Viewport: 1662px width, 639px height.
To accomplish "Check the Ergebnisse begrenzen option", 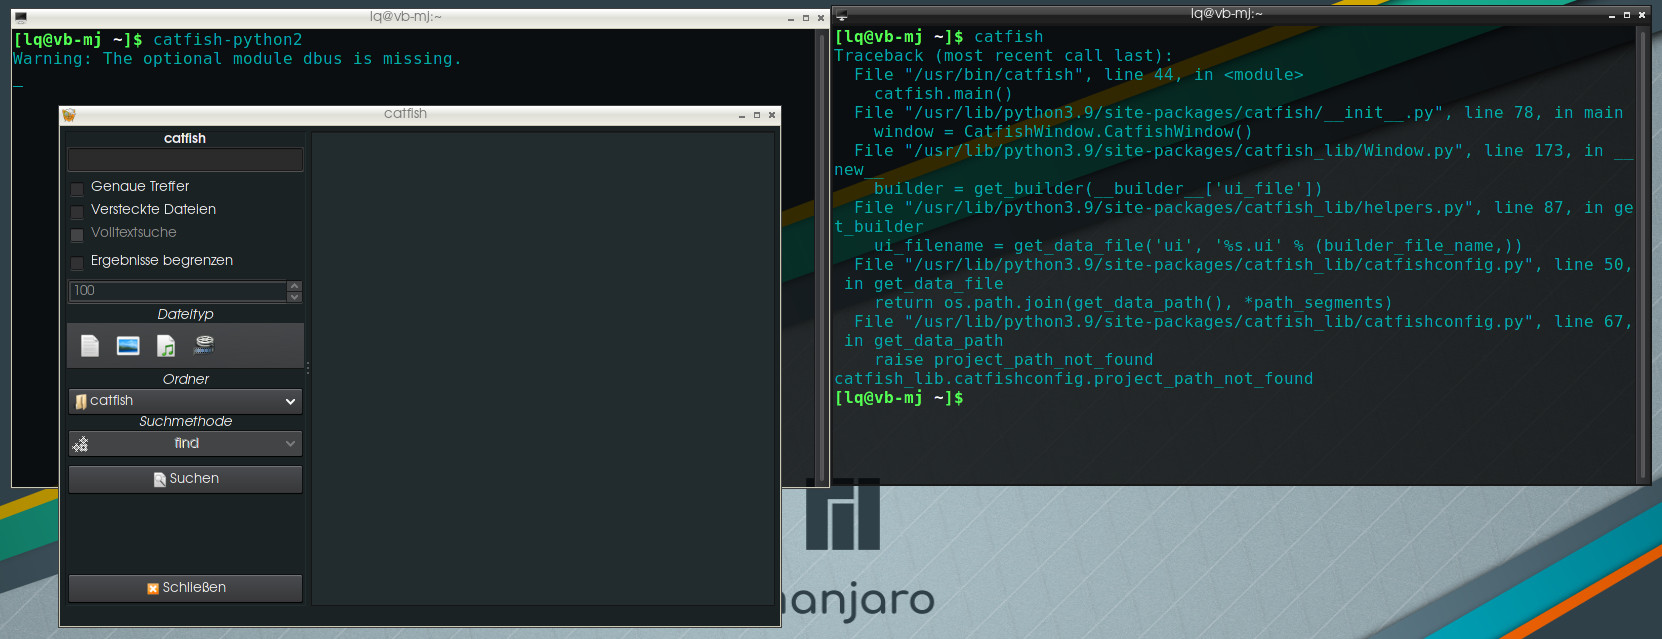I will 77,262.
